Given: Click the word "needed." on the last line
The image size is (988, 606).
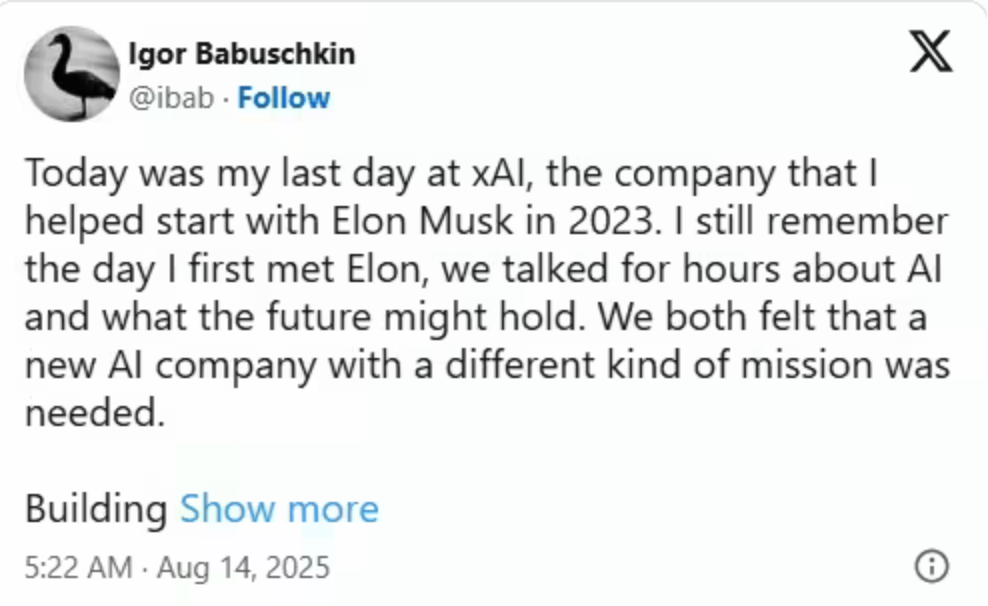Looking at the screenshot, I should [95, 413].
